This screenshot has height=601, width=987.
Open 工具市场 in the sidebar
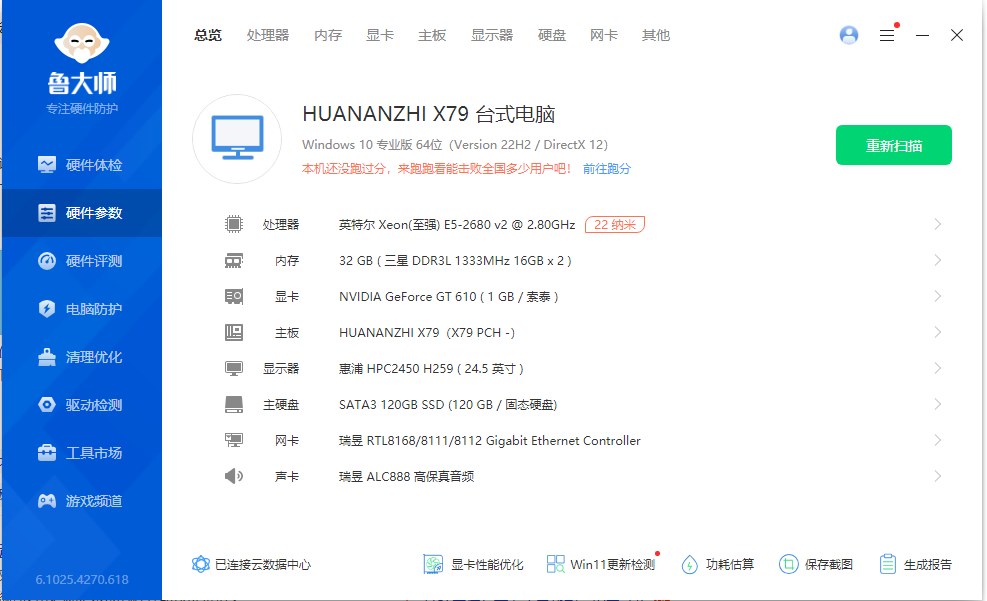[82, 452]
